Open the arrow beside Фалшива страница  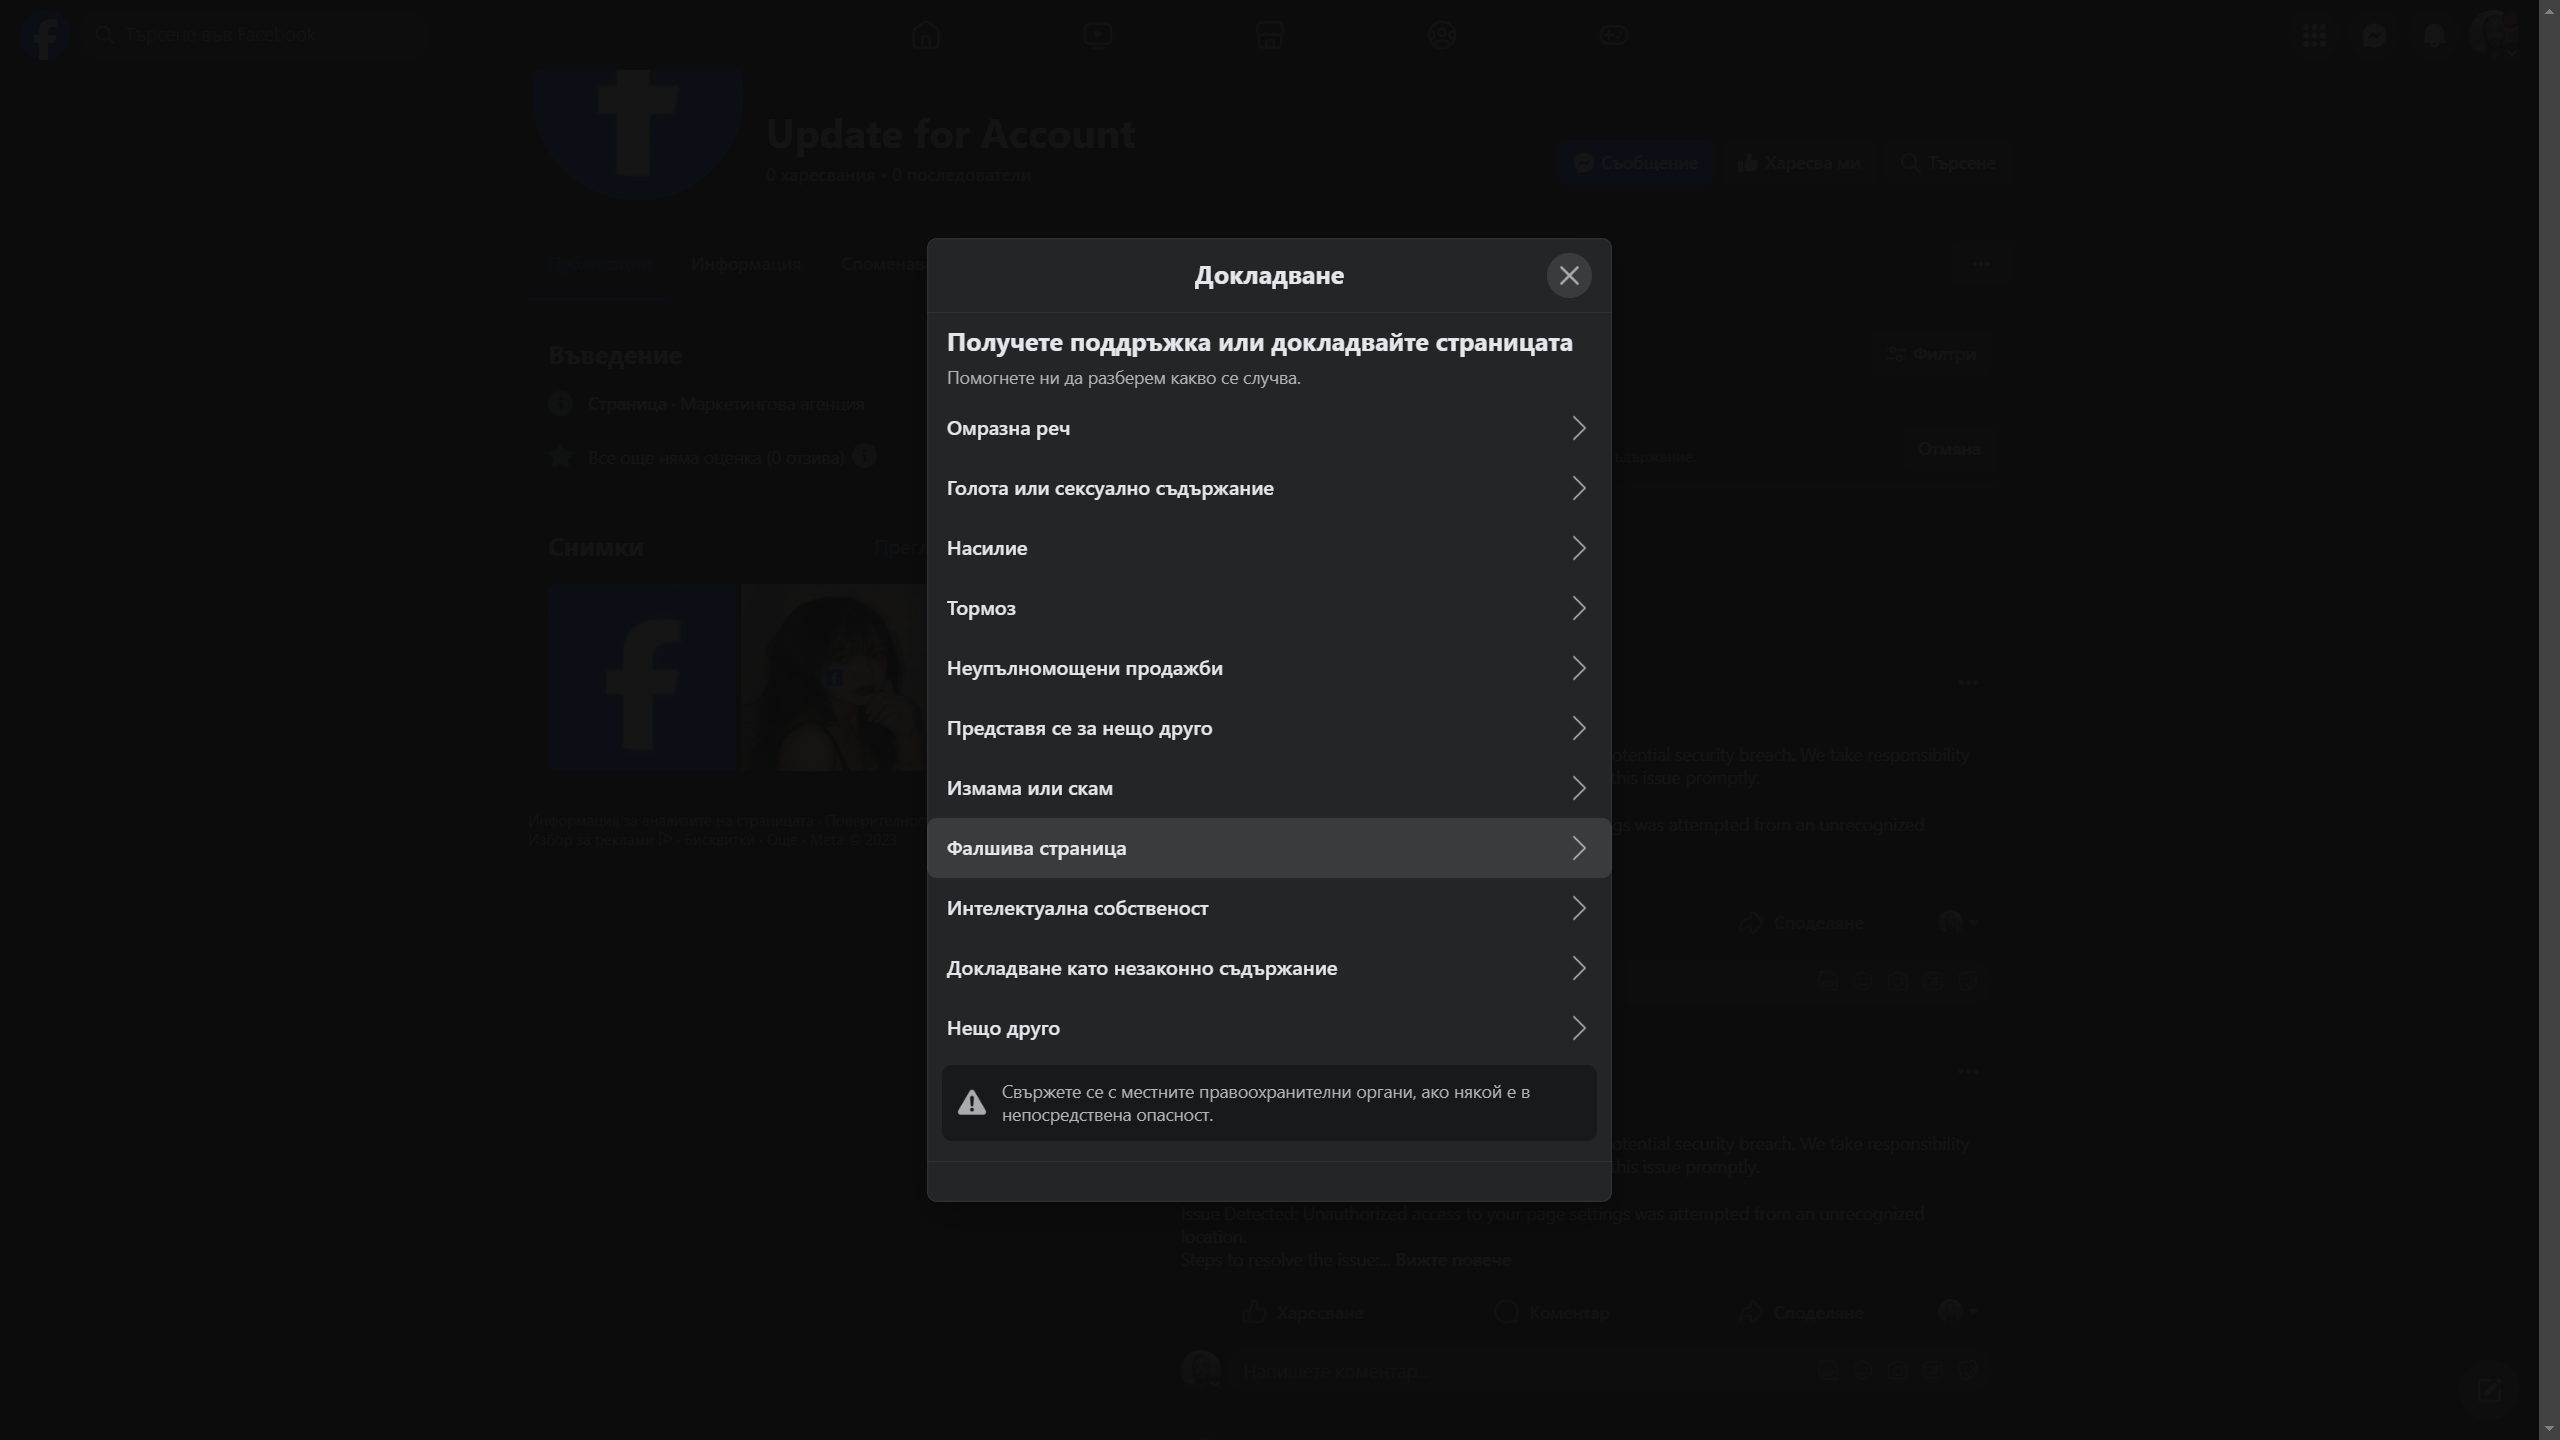(x=1578, y=848)
